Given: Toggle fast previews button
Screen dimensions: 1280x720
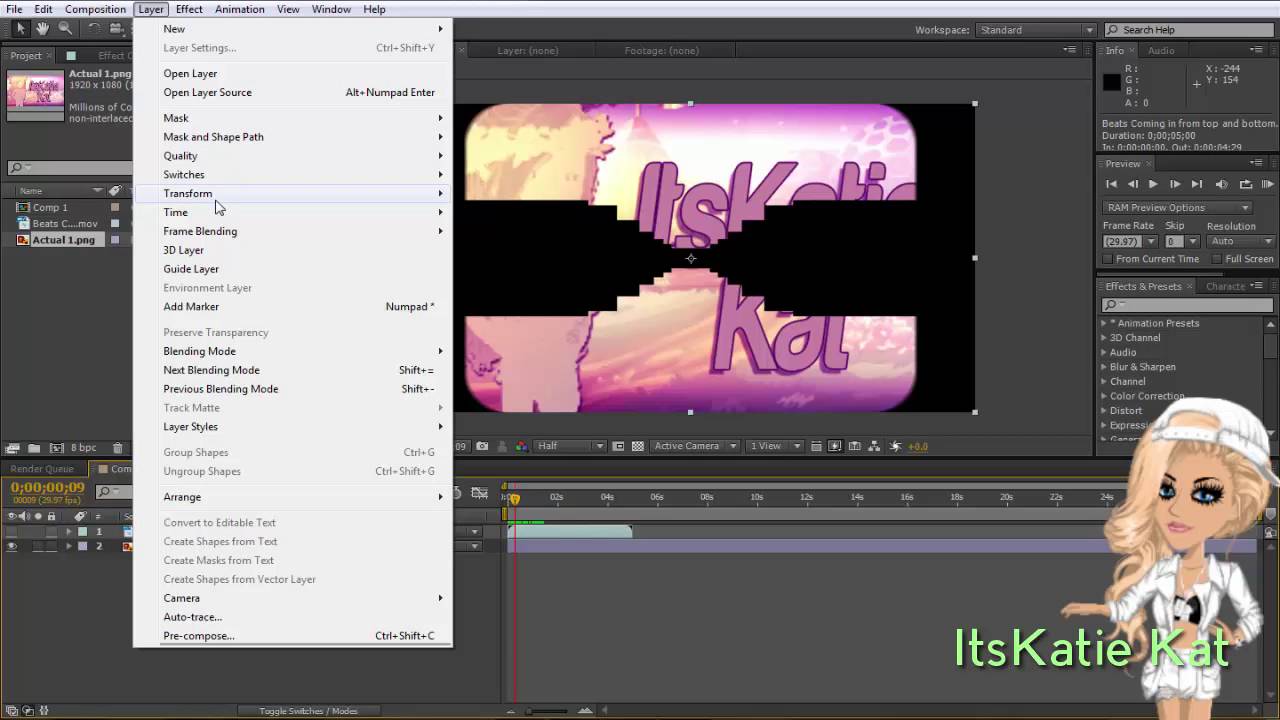Looking at the screenshot, I should 835,446.
